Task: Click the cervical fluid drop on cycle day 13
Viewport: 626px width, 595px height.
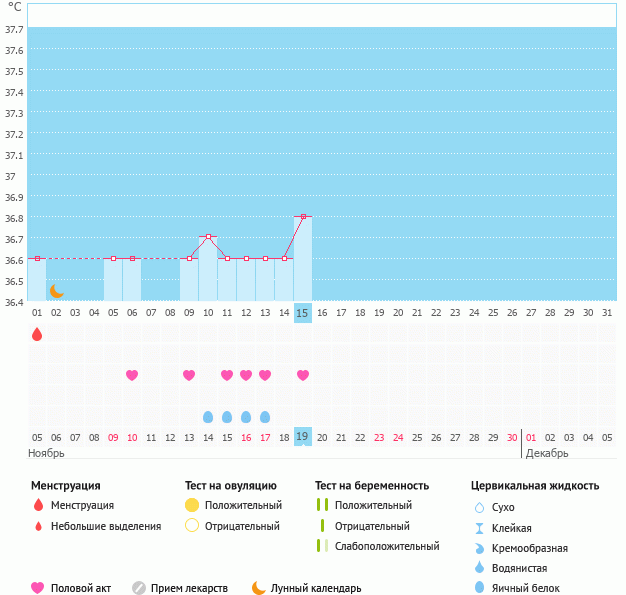Action: coord(265,416)
